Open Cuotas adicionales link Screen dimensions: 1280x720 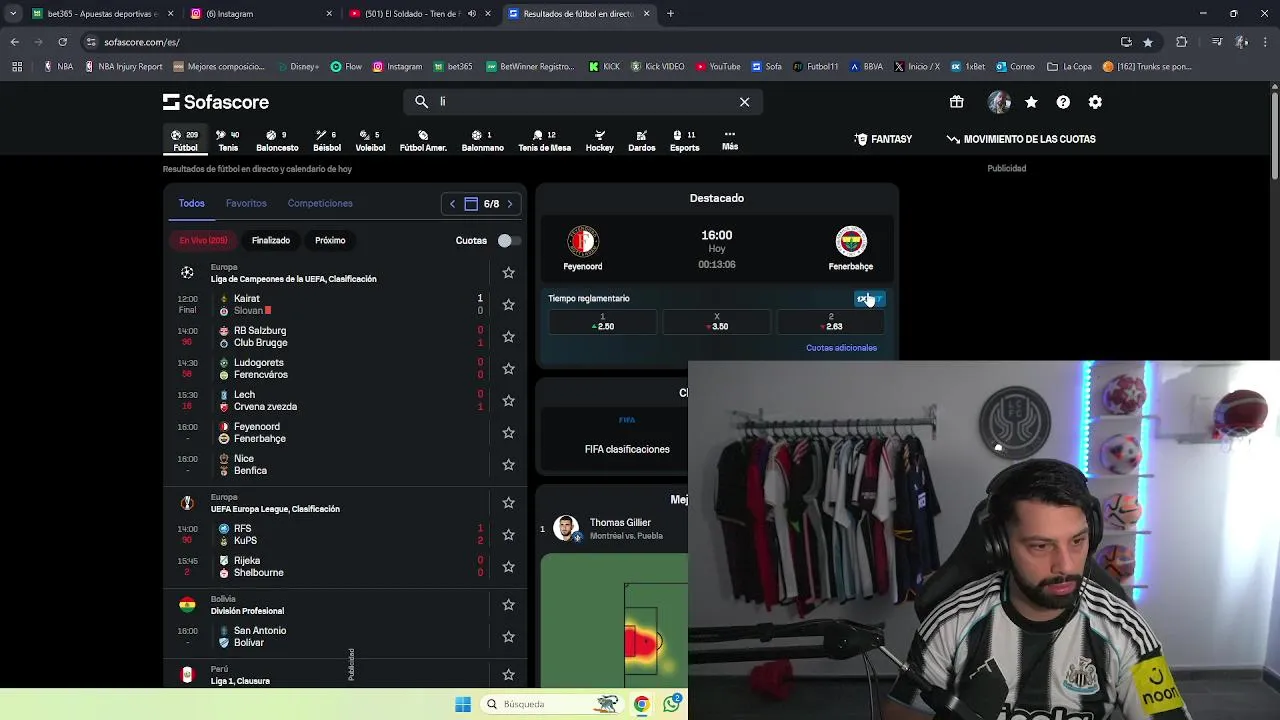(841, 348)
